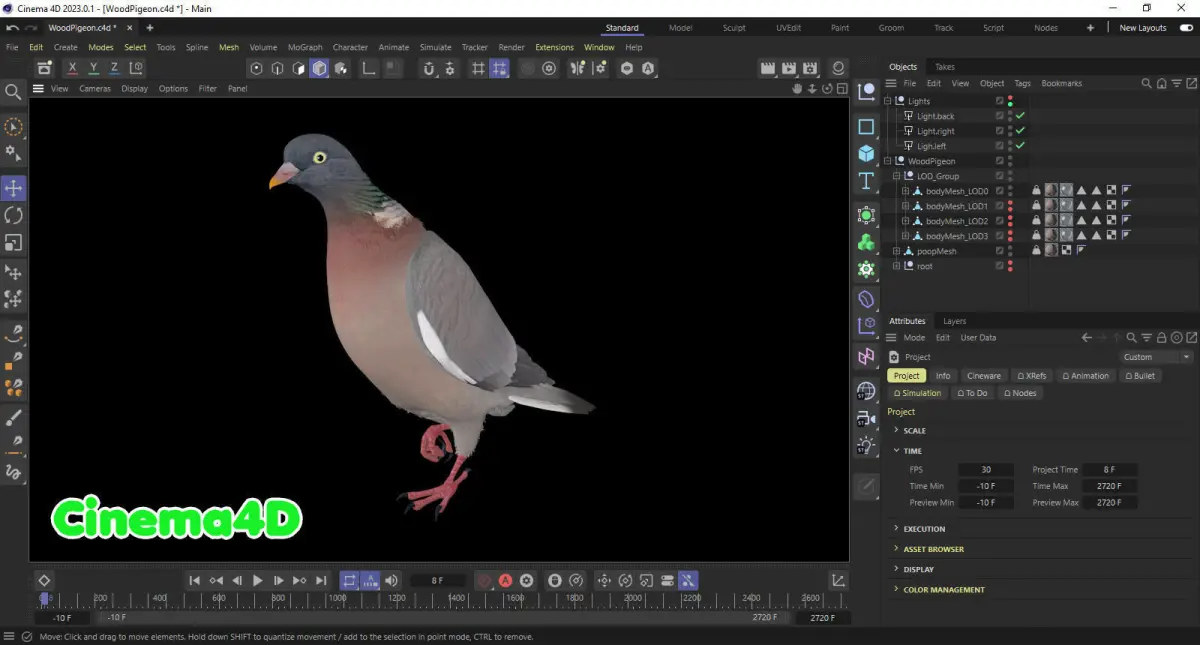Open the Simulation project tab

click(x=917, y=393)
